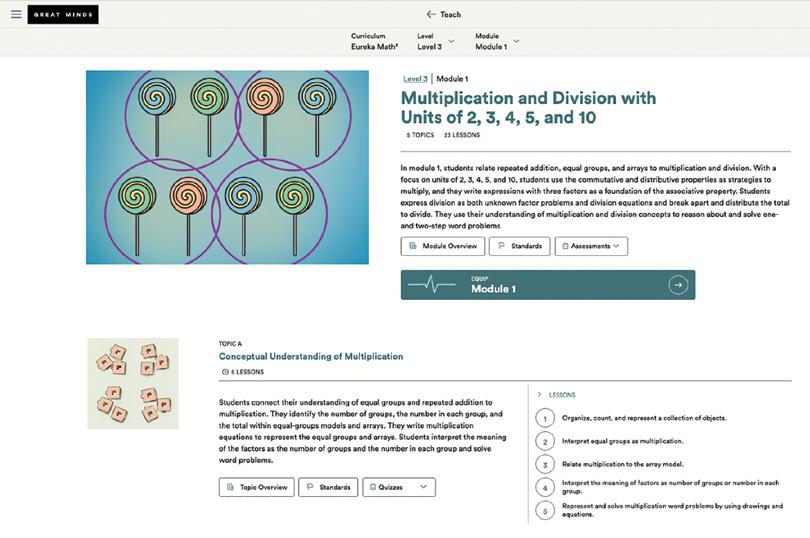Click flag icon on module Standards
810x538 pixels.
pyautogui.click(x=501, y=246)
